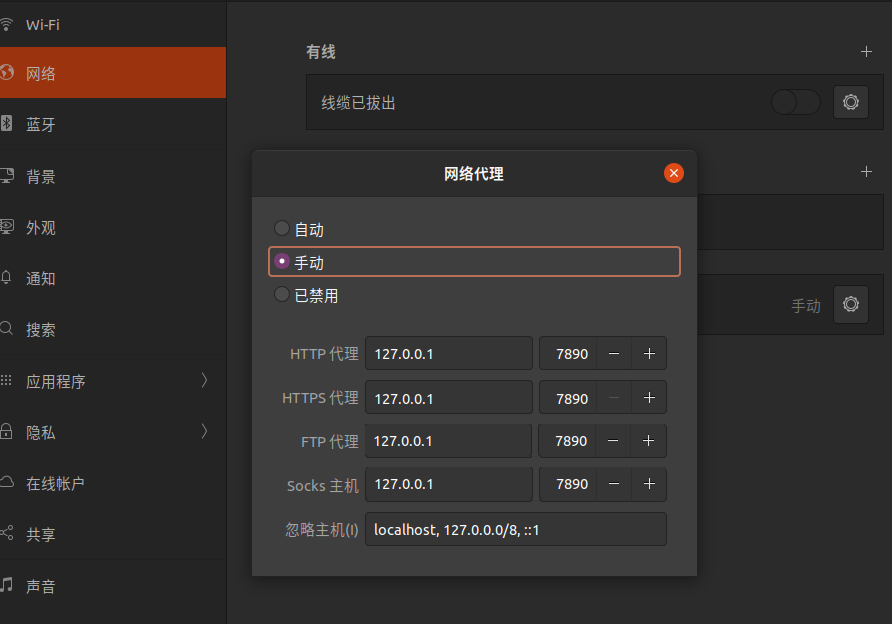
Task: Open the 通知 settings page
Action: pos(12,278)
